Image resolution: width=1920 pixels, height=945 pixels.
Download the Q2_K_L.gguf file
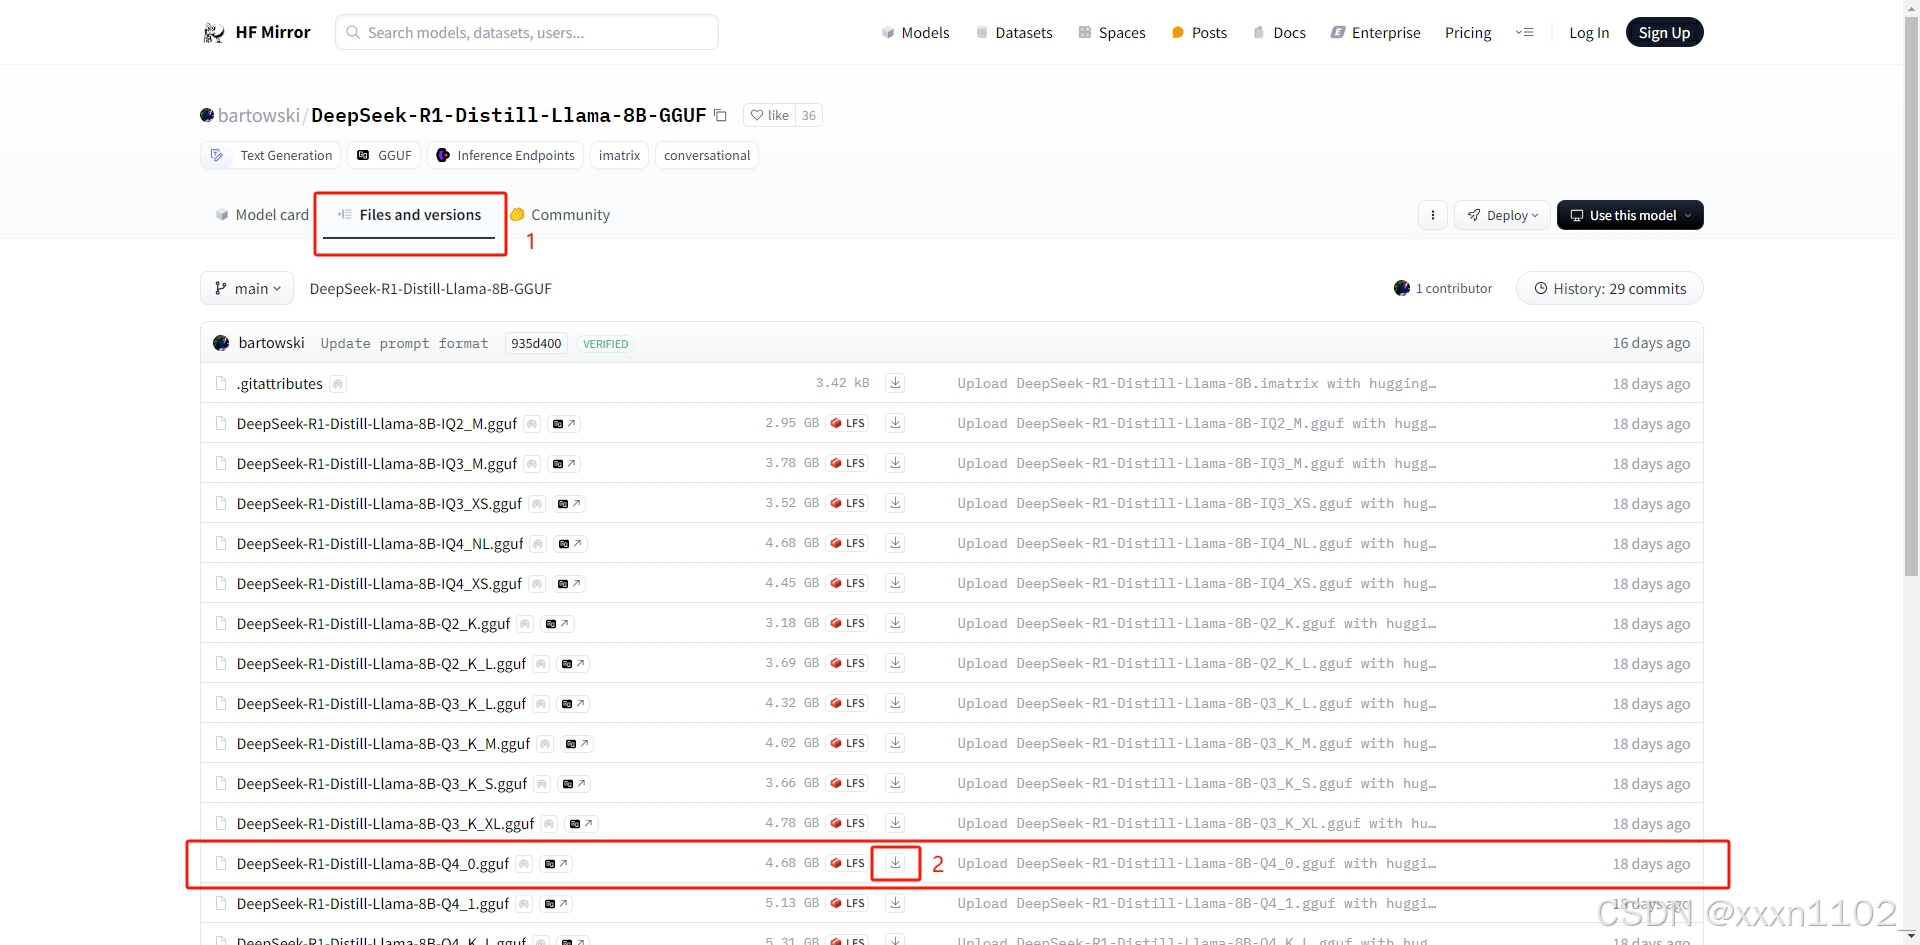tap(895, 663)
